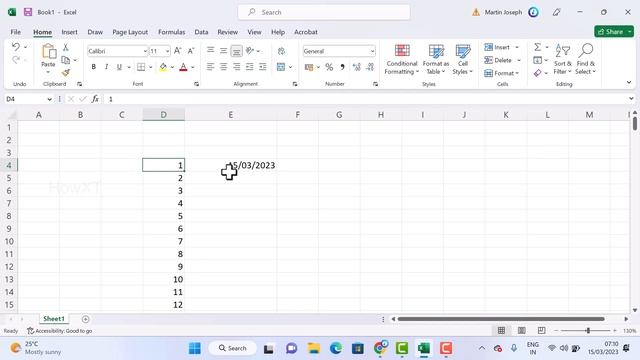
Task: Click into the formula bar
Action: point(367,99)
